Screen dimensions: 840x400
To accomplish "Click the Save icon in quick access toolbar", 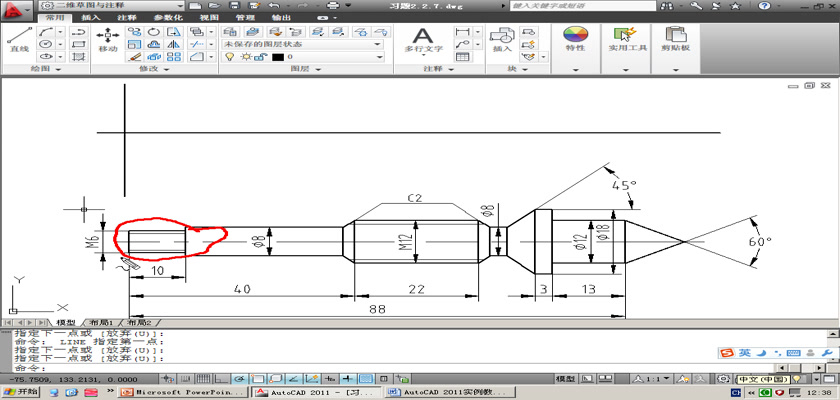I will point(234,5).
